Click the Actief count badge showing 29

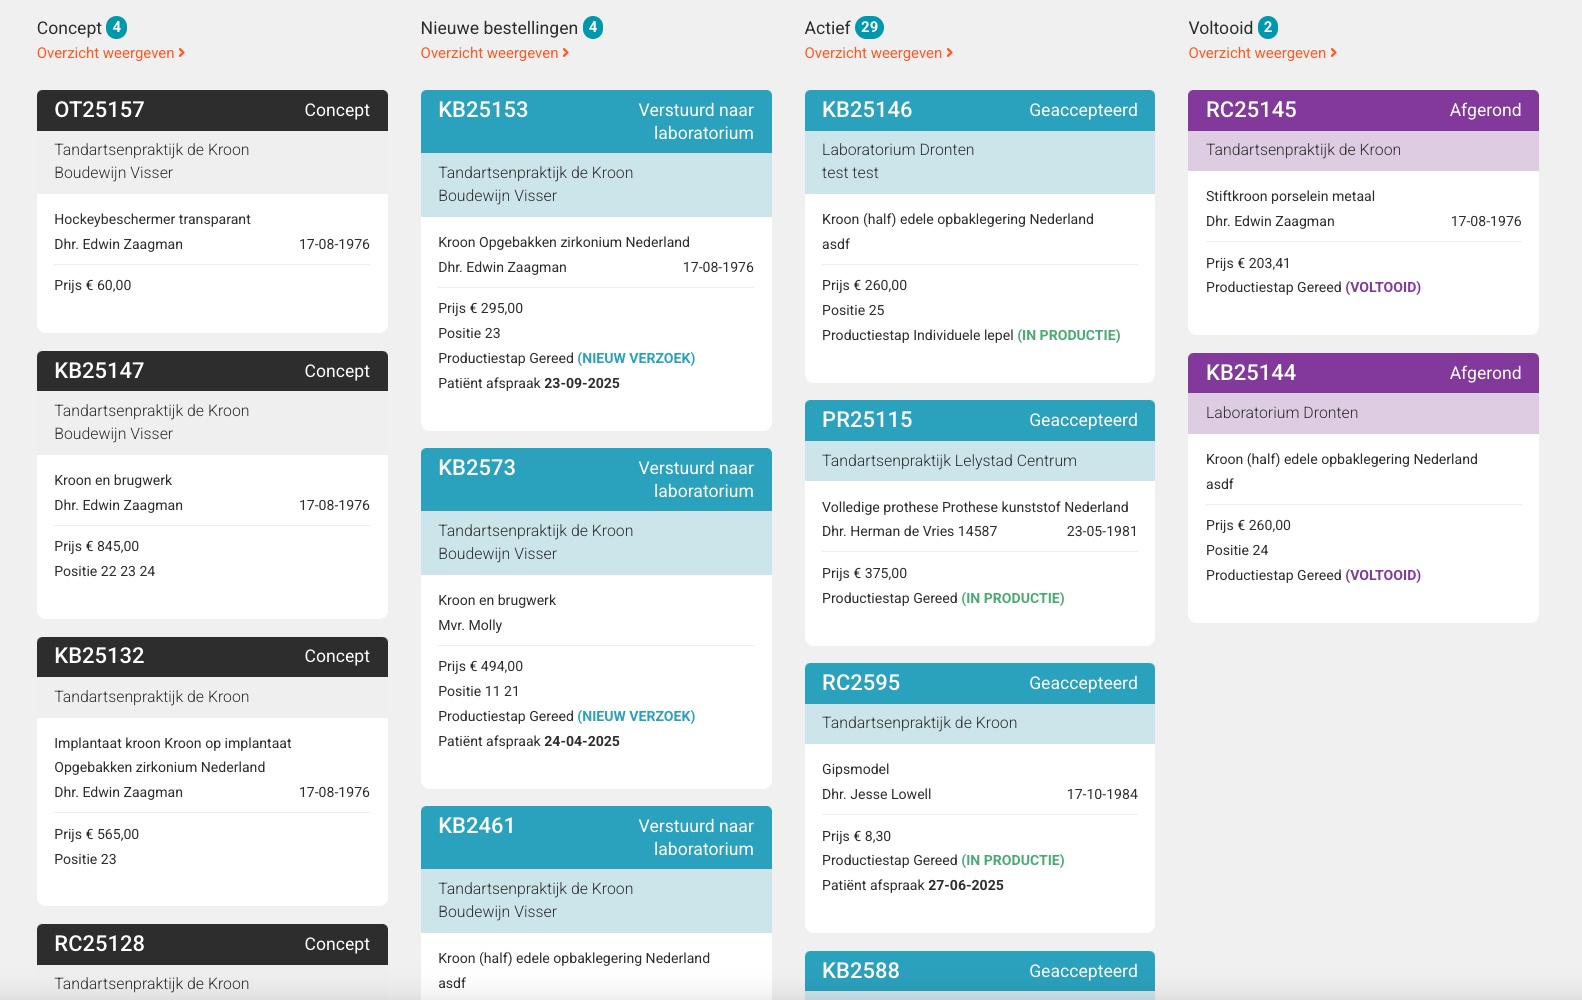tap(869, 28)
